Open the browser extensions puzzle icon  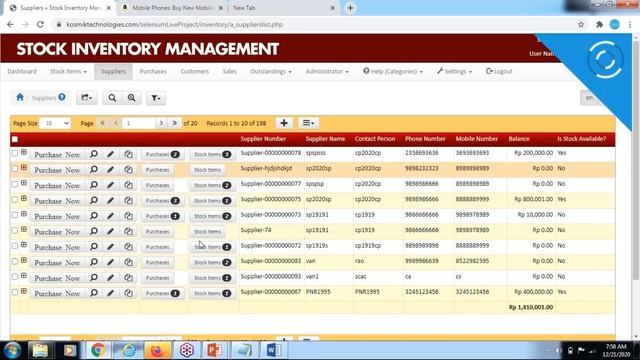point(599,24)
